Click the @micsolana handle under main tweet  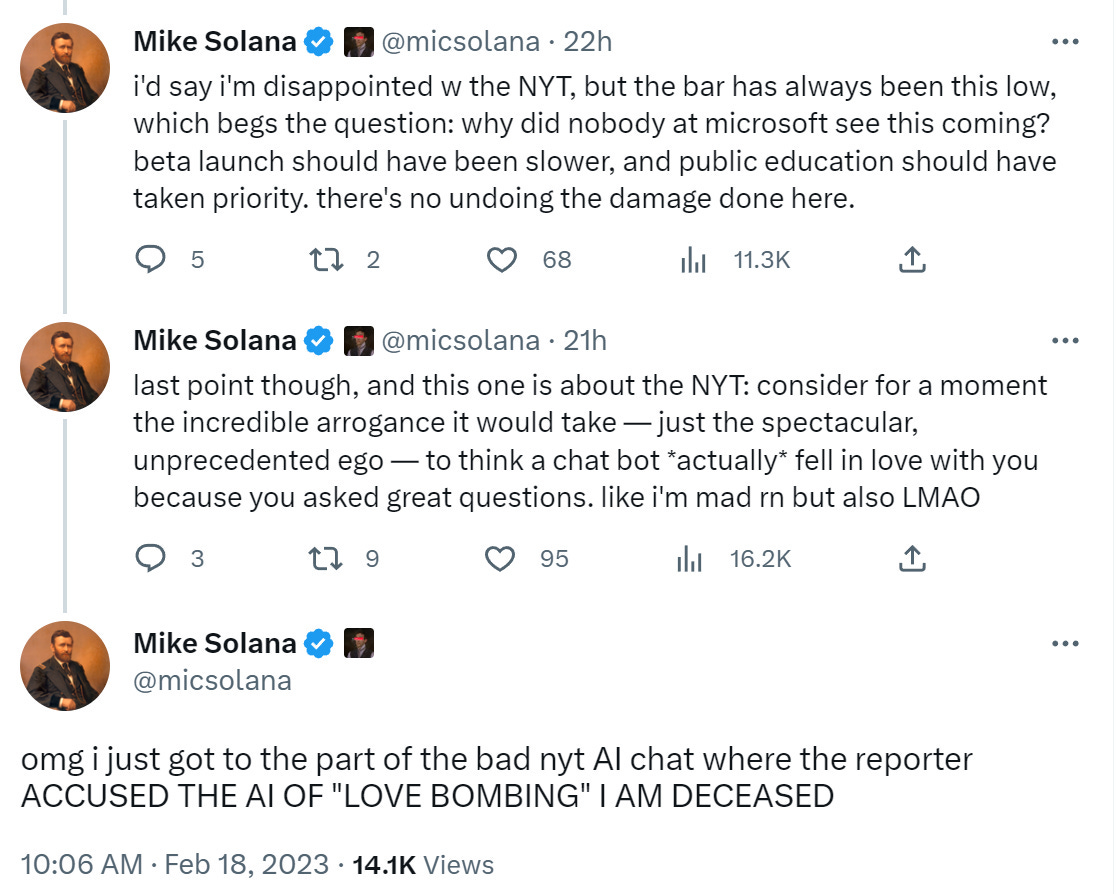pos(212,681)
